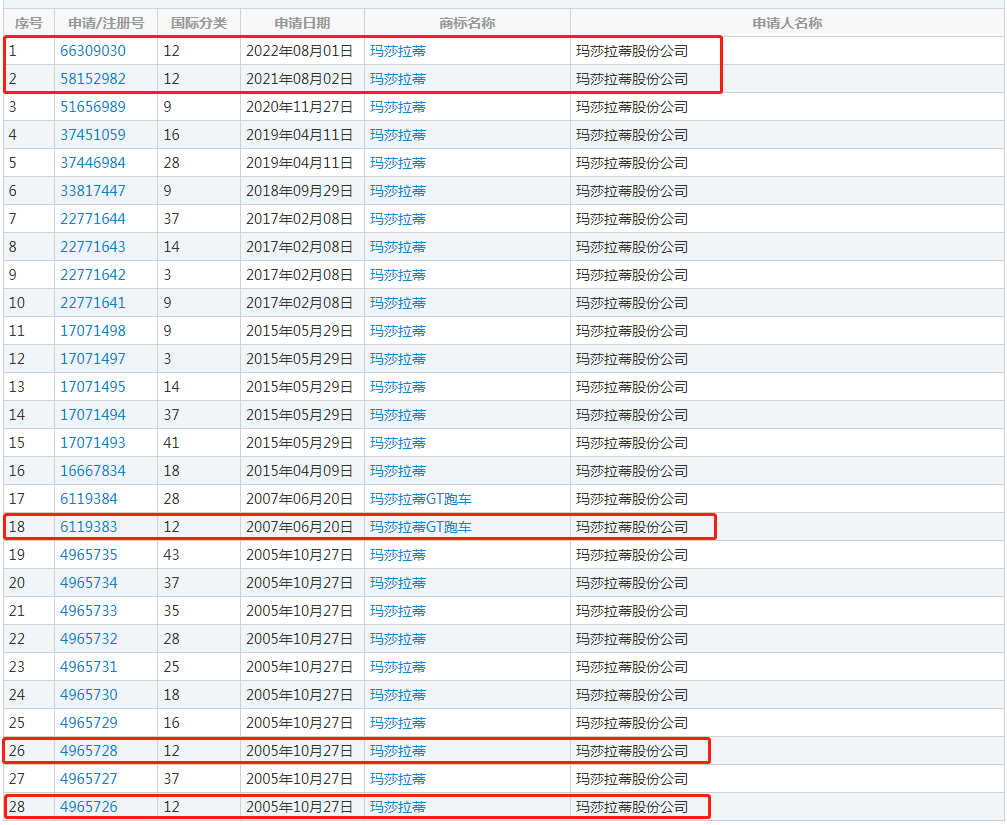Open registration number 4965735

pyautogui.click(x=88, y=555)
